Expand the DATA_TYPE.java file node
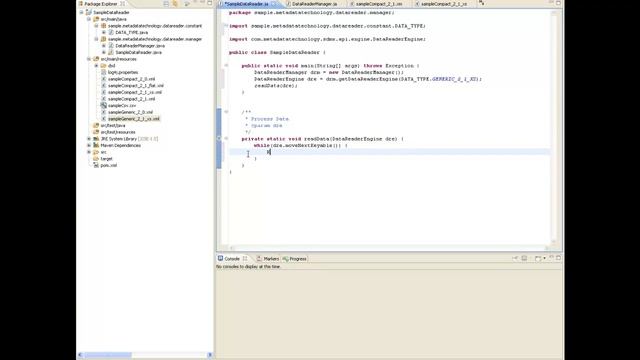Image resolution: width=640 pixels, height=360 pixels. tap(104, 32)
